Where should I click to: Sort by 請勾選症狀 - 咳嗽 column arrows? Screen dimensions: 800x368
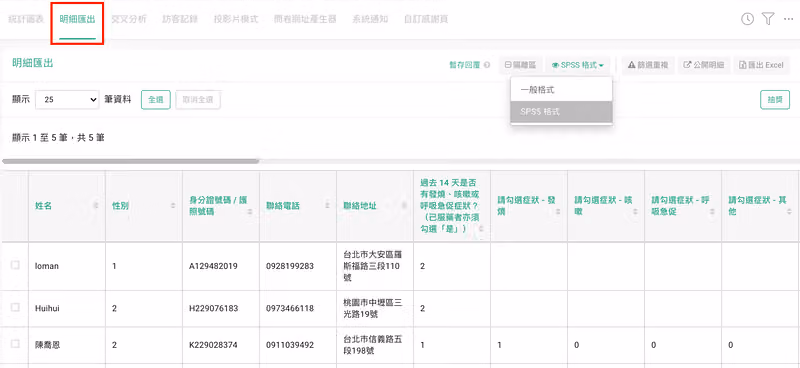coord(635,211)
